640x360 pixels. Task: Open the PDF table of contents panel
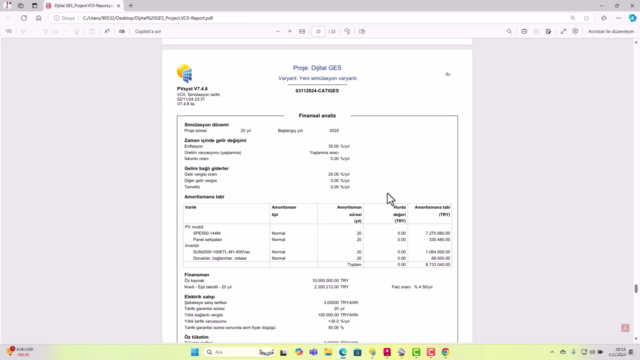pos(9,31)
